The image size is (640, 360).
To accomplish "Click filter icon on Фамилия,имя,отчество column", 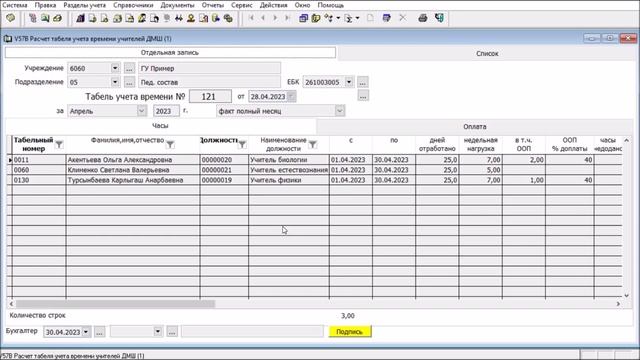I will pos(170,144).
